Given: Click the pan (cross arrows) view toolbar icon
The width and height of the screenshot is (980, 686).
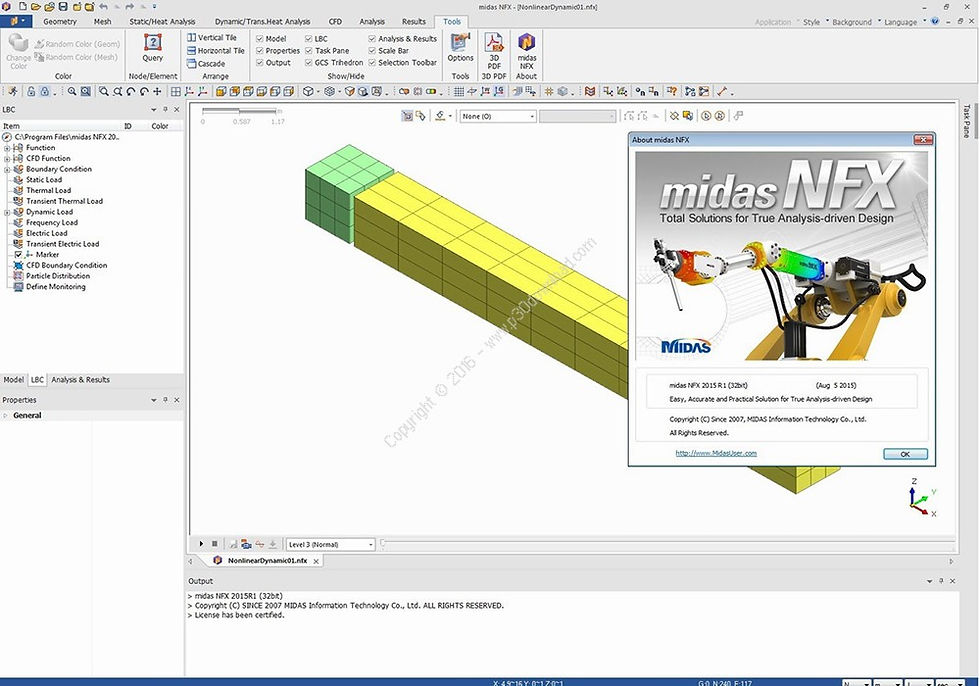Looking at the screenshot, I should coord(158,92).
